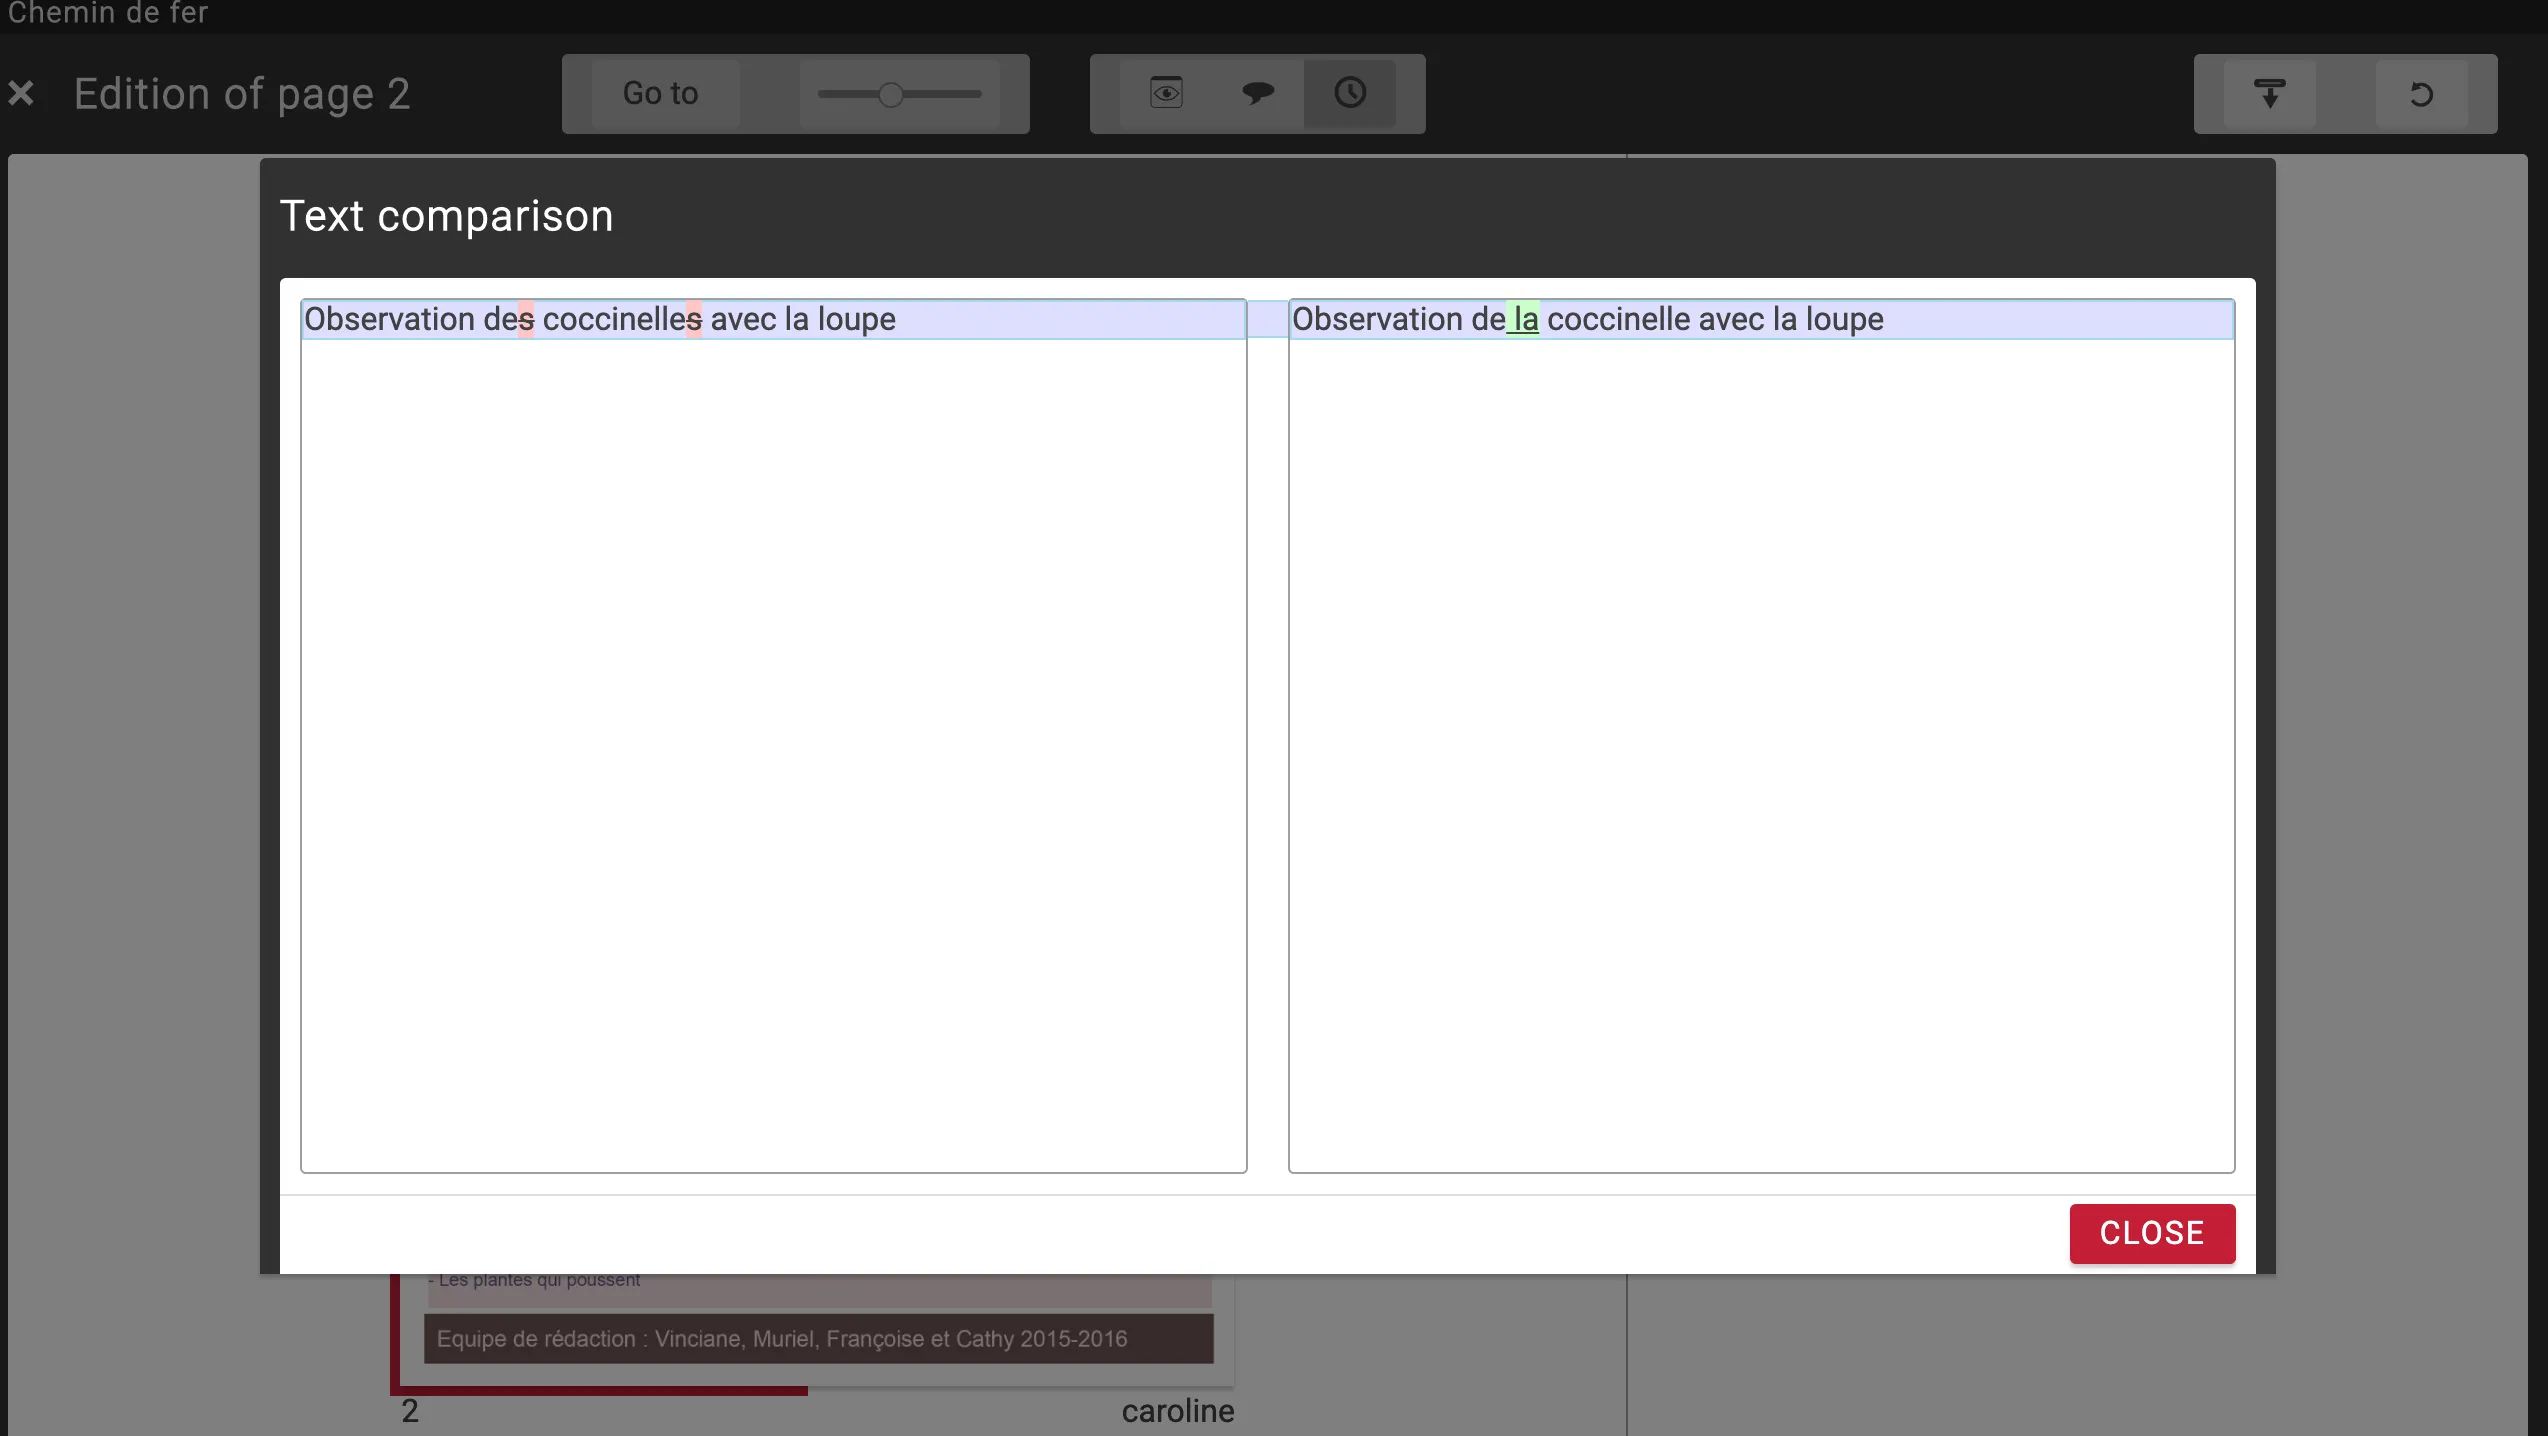Open the comments speech bubble icon
Screen dimensions: 2548x1436
click(1258, 93)
